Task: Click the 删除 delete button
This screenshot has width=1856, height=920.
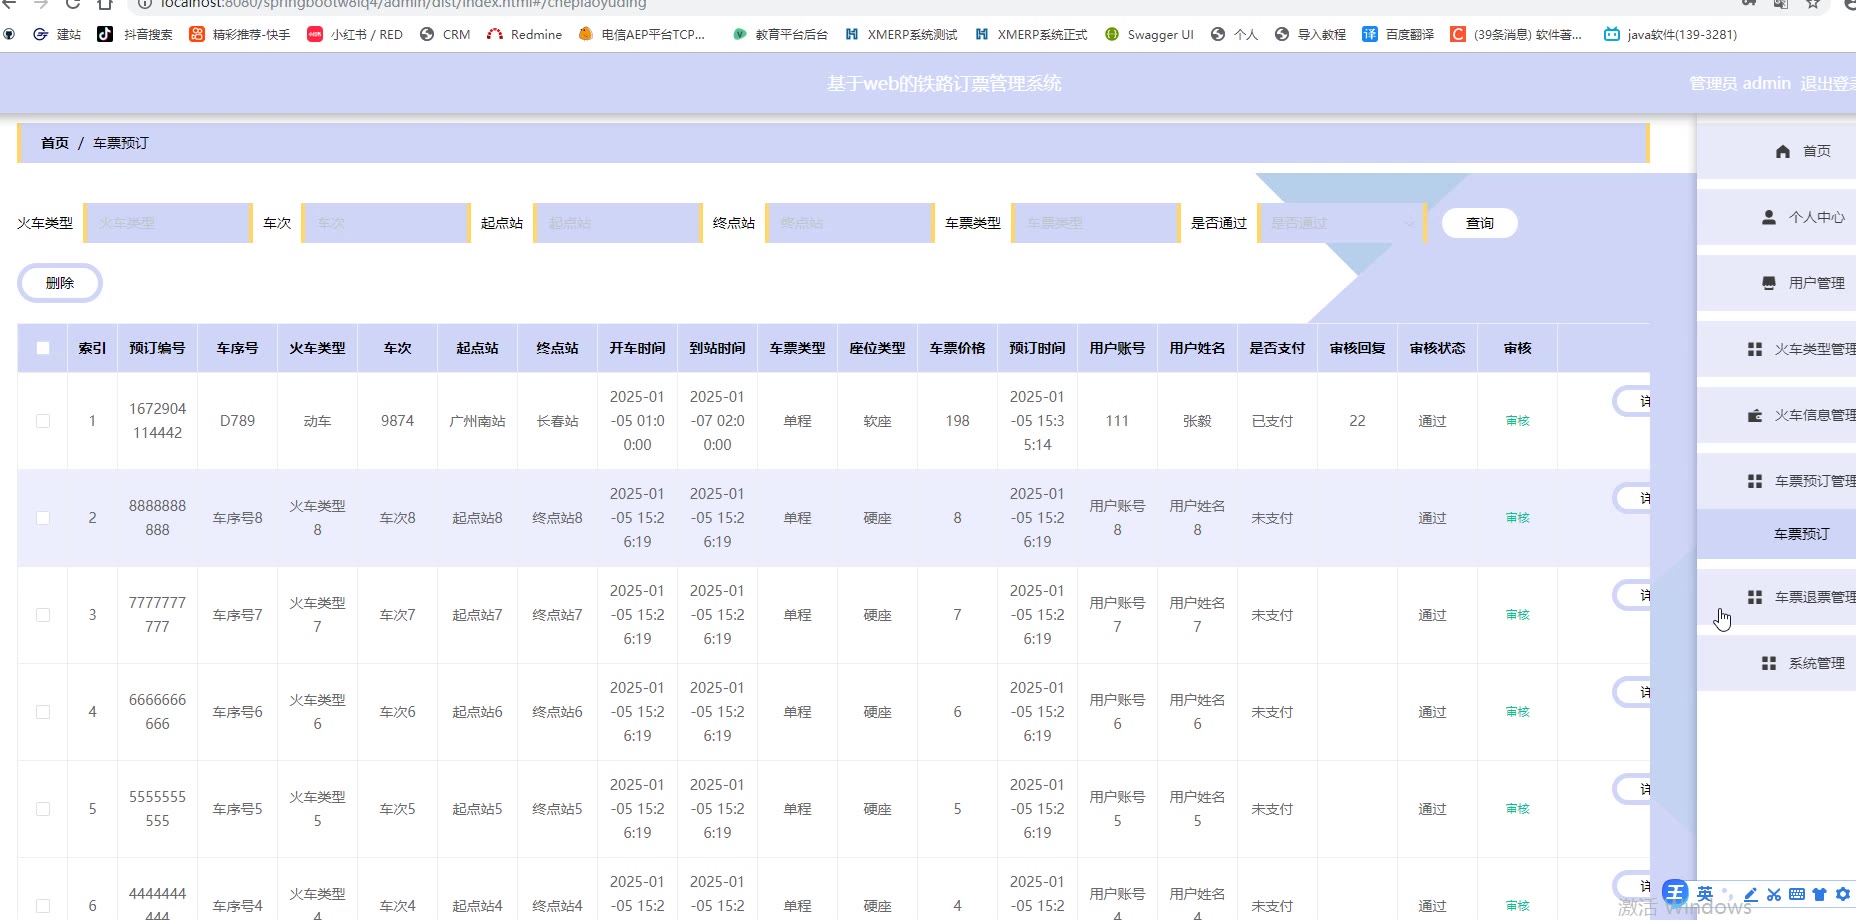Action: pos(60,283)
